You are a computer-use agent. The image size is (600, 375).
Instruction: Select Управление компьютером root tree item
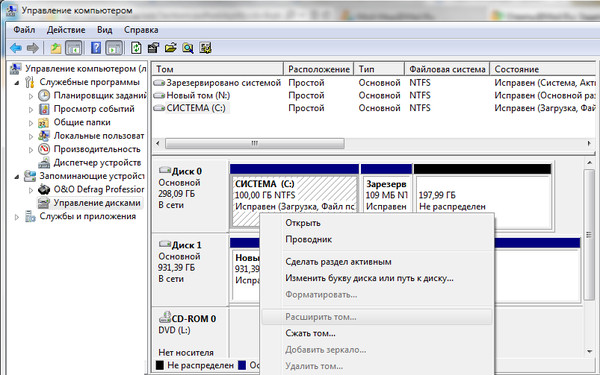86,69
